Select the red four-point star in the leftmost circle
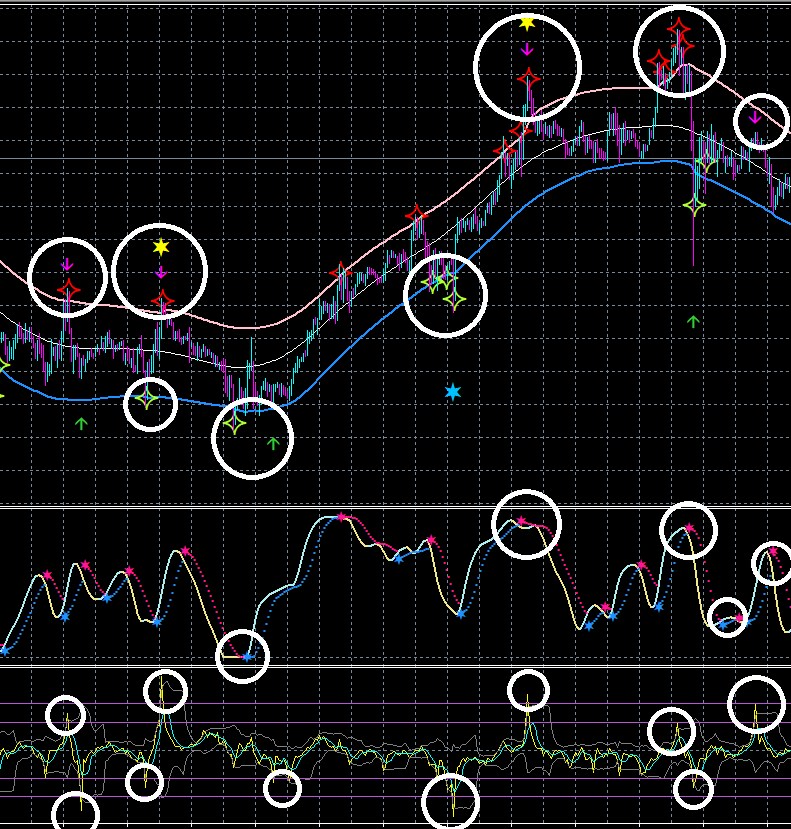 coord(68,289)
